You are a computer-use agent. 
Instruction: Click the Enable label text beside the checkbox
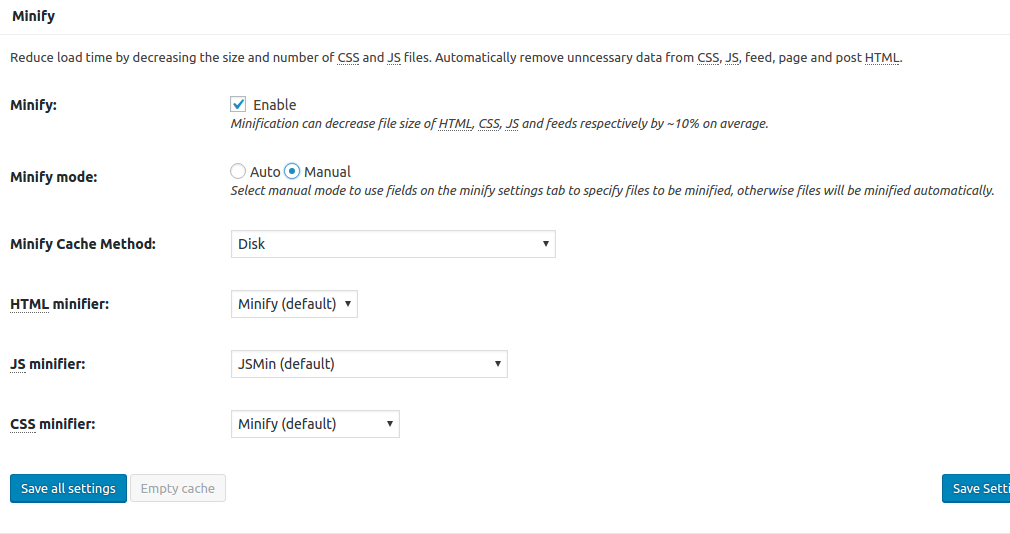[x=274, y=104]
